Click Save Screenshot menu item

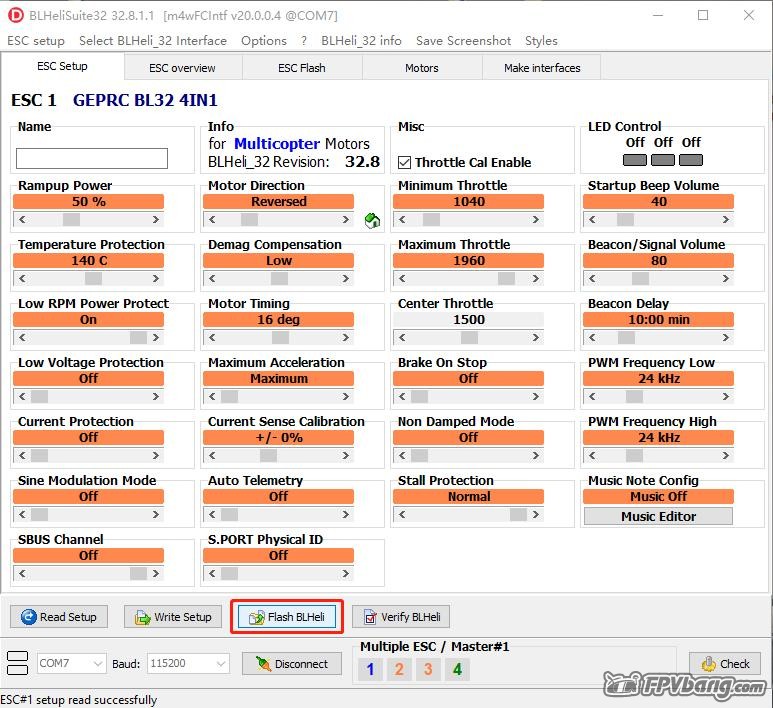pyautogui.click(x=463, y=40)
